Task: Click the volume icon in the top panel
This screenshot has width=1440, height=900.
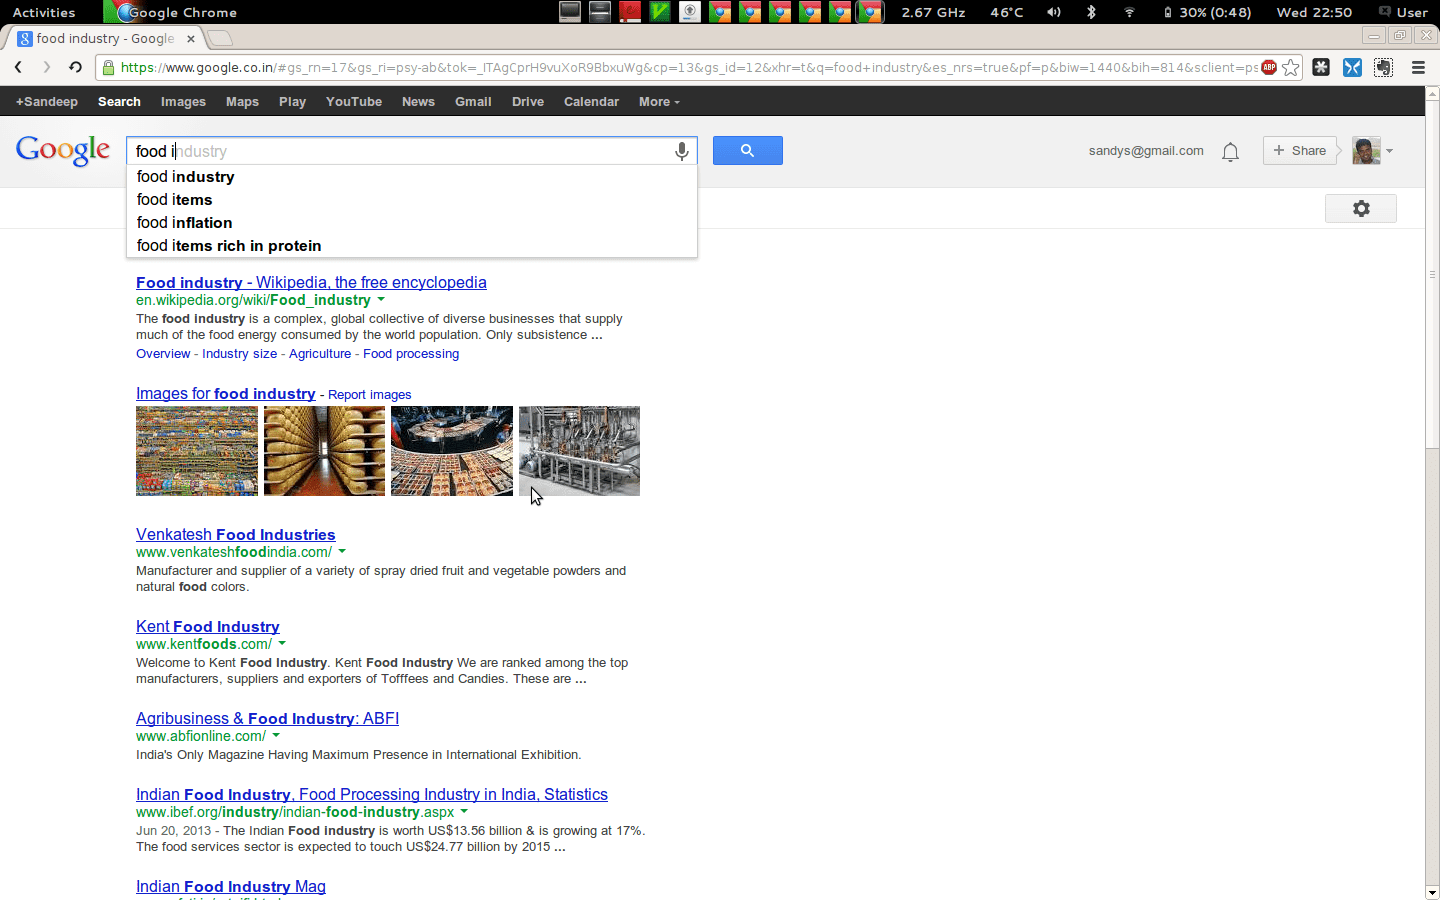Action: pos(1053,12)
